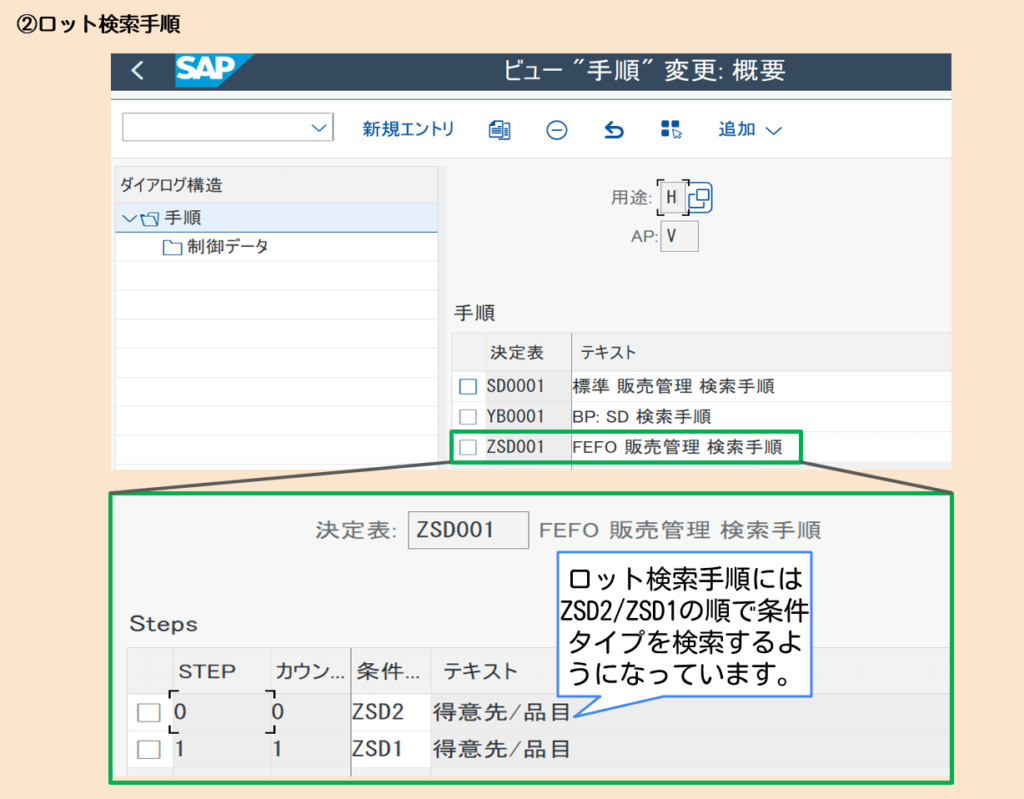Select the Copy As icon in the toolbar
Viewport: 1024px width, 799px height.
(x=499, y=129)
